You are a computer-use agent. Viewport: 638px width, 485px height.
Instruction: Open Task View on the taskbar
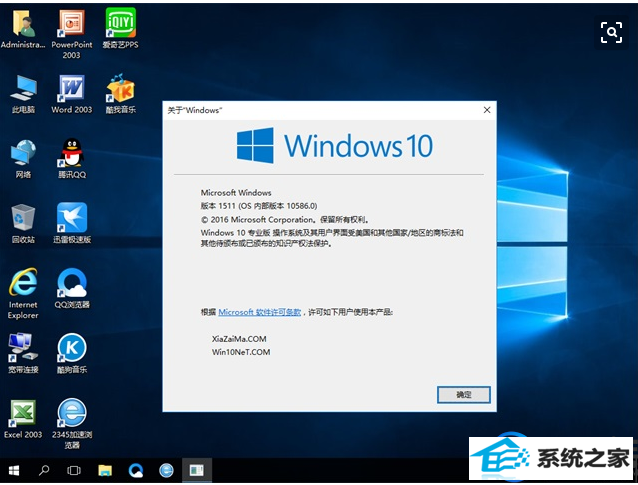coord(74,470)
